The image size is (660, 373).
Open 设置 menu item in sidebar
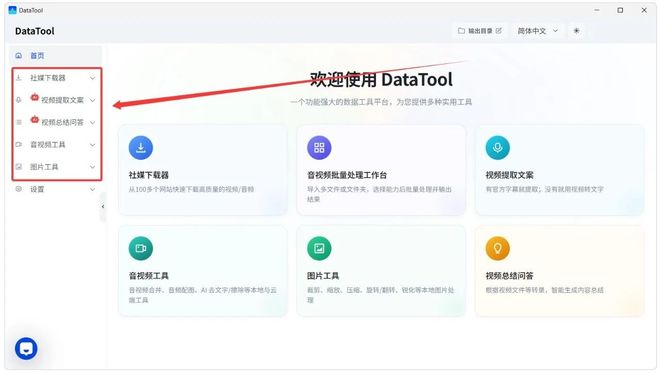point(56,189)
